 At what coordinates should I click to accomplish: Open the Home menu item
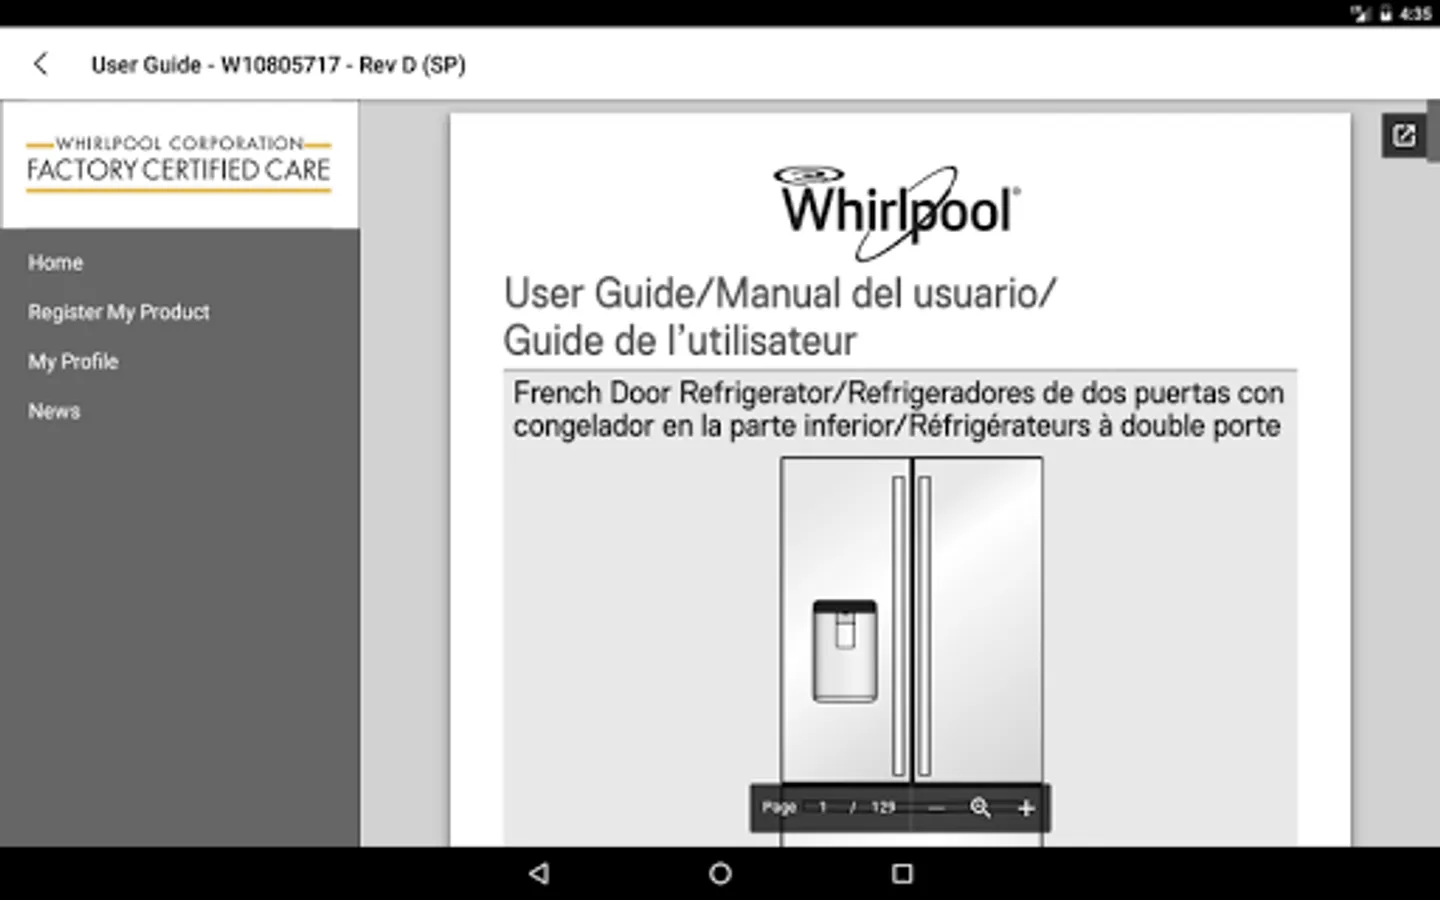(x=56, y=262)
